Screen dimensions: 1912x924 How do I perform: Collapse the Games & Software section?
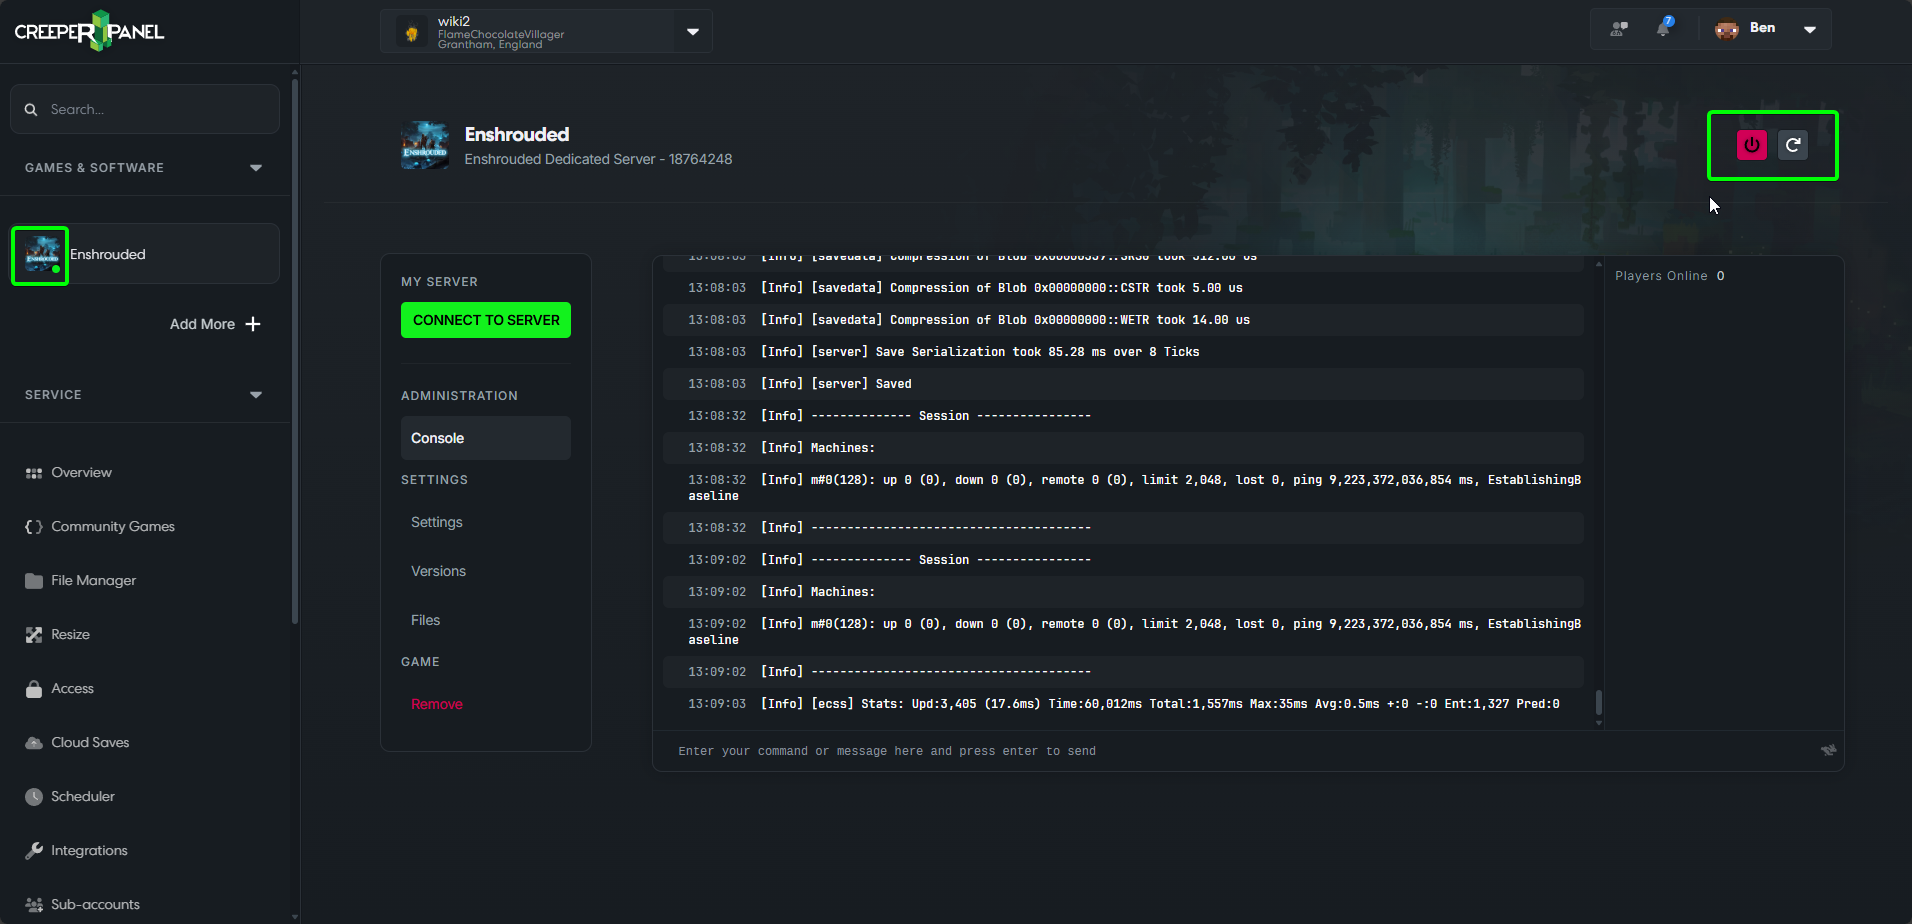coord(256,168)
